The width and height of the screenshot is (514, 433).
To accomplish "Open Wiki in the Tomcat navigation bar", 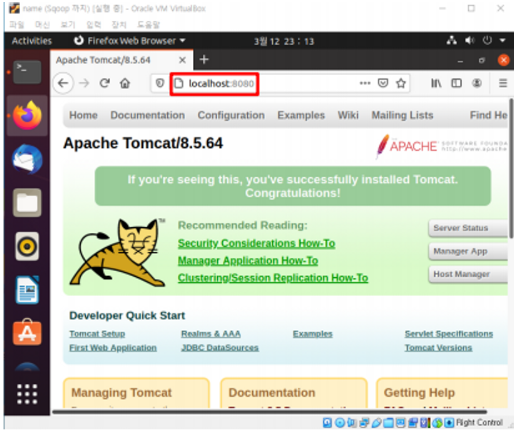I will [348, 115].
